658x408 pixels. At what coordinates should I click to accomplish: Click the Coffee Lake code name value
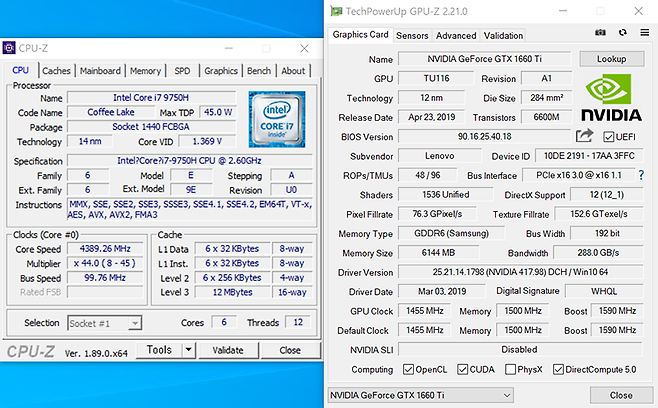pos(111,112)
